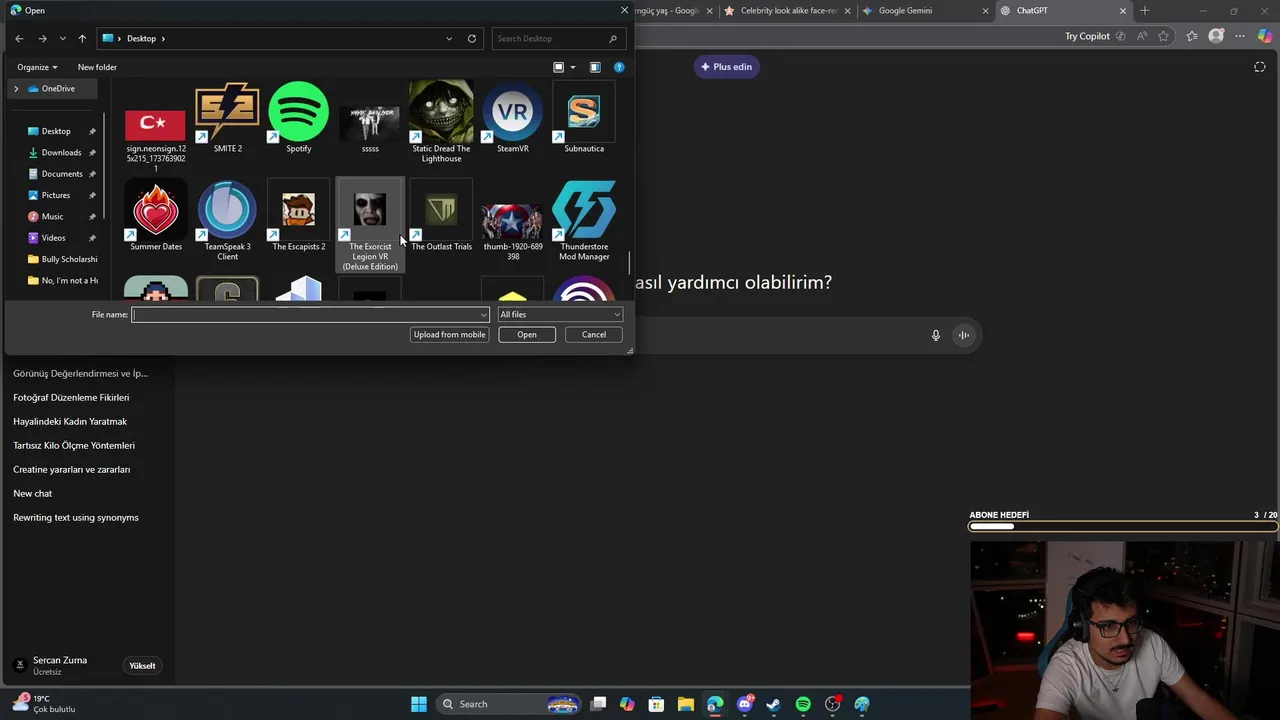Open a new browser tab

[1145, 11]
